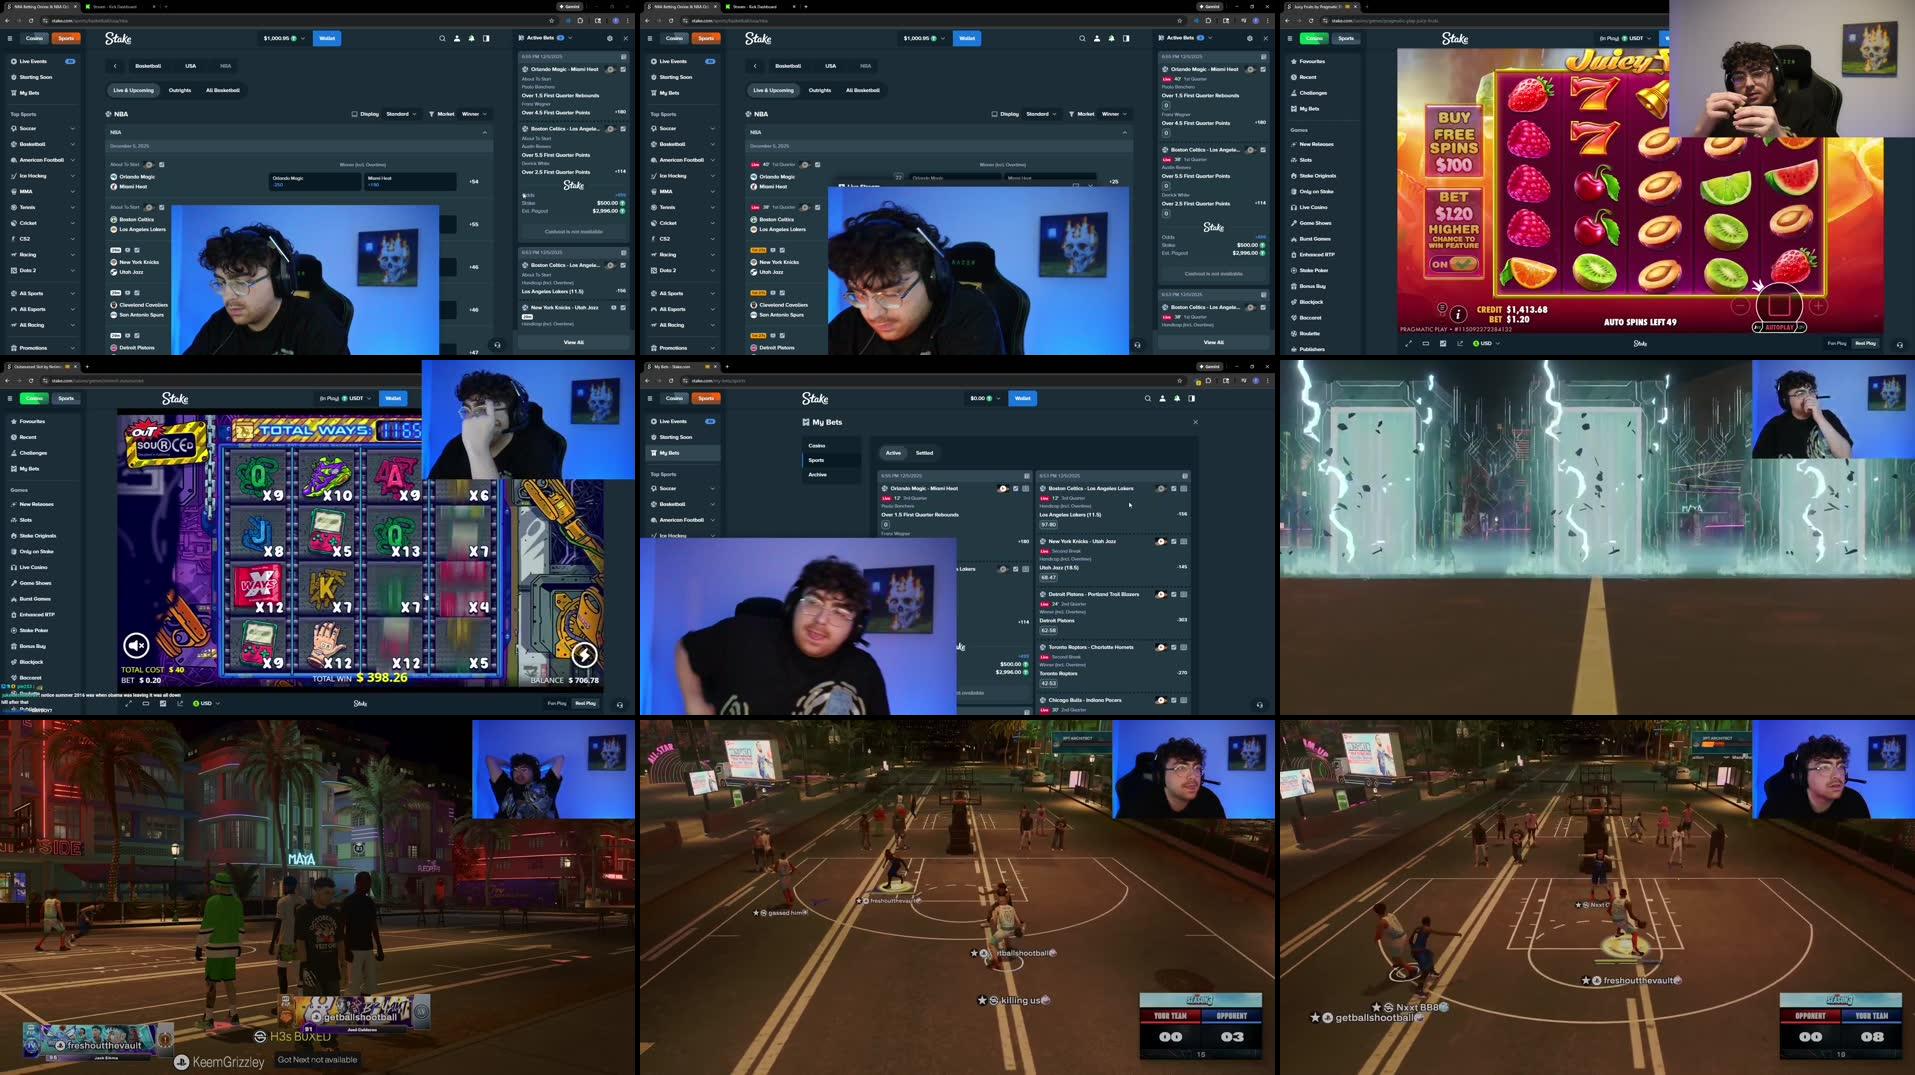This screenshot has height=1075, width=1915.
Task: Toggle fullscreen on the Juicy Fruits slot
Action: click(x=1408, y=343)
